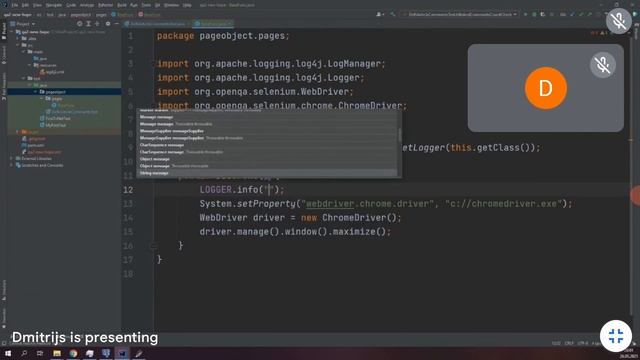Click line number 14 in gutter
This screenshot has width=640, height=360.
(128, 218)
